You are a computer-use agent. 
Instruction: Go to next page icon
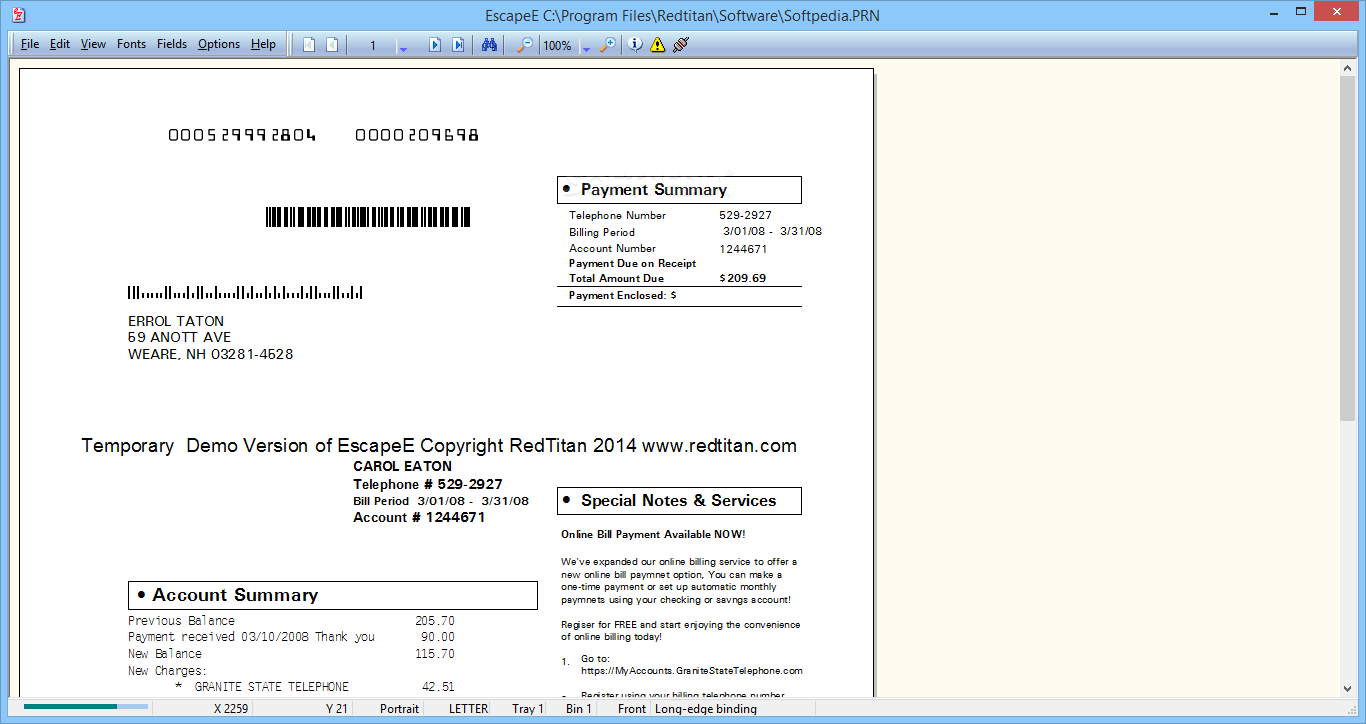(435, 45)
